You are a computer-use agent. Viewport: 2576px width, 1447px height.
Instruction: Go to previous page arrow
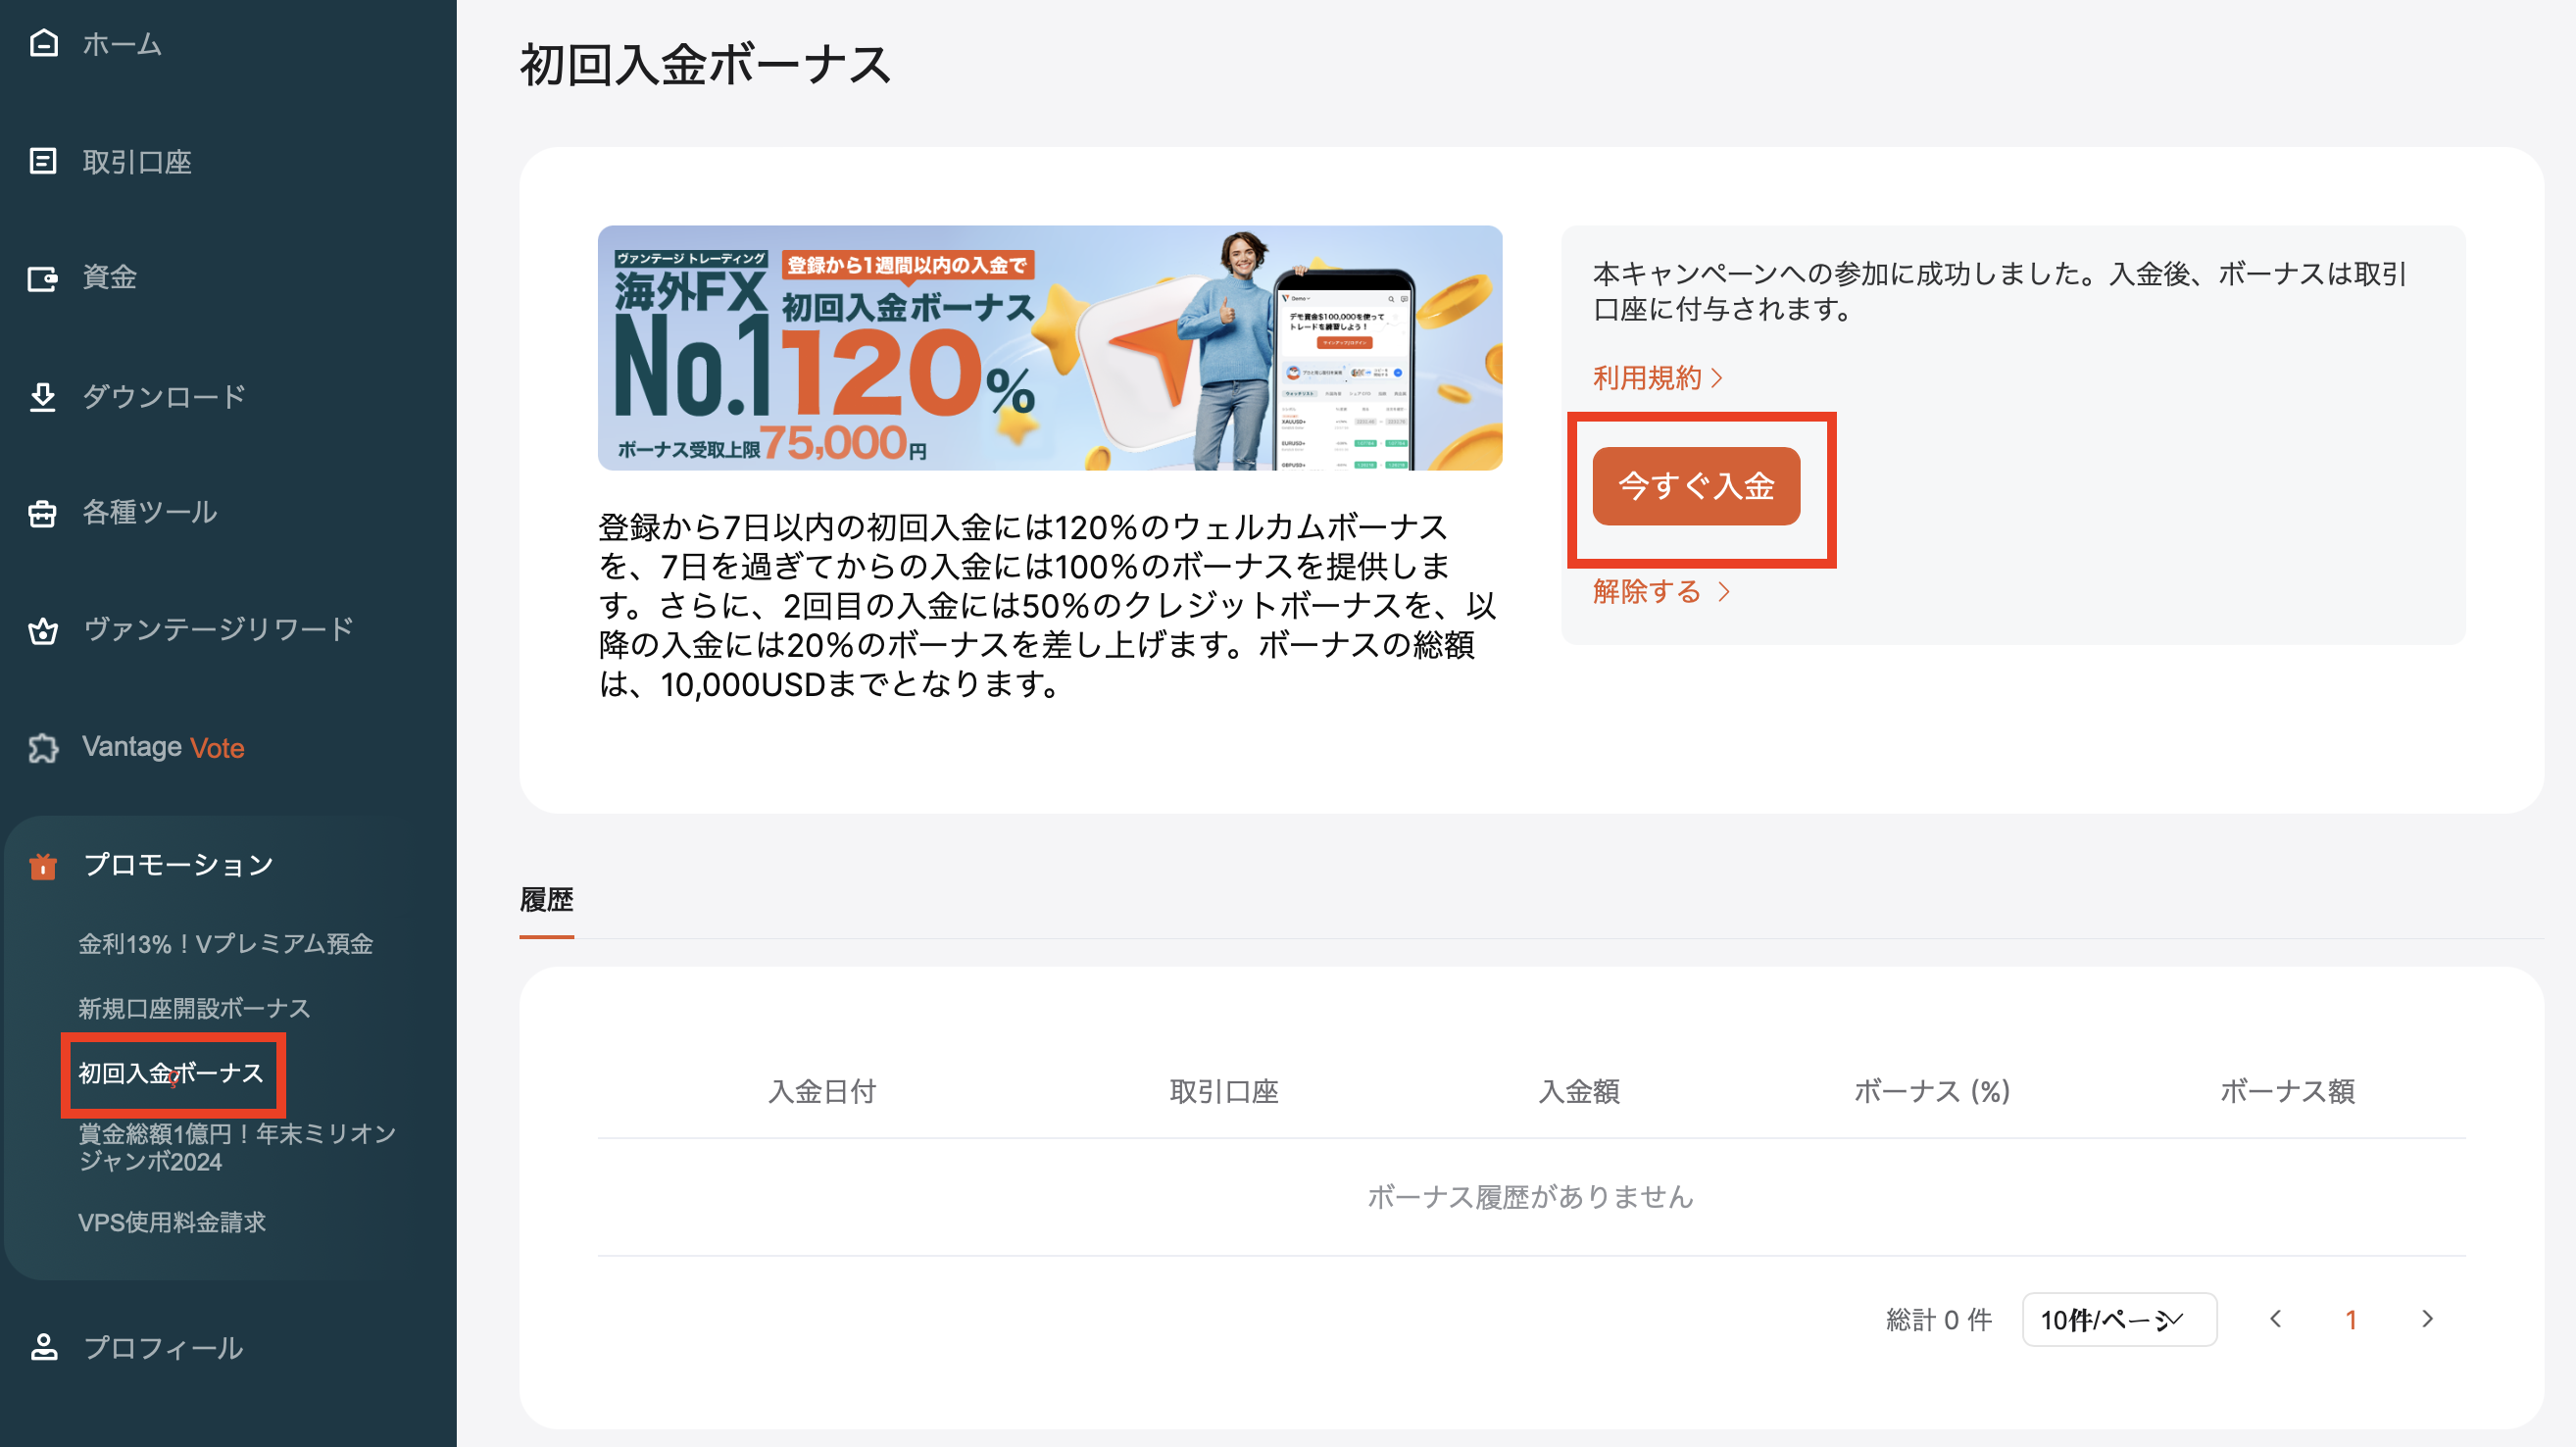tap(2276, 1319)
